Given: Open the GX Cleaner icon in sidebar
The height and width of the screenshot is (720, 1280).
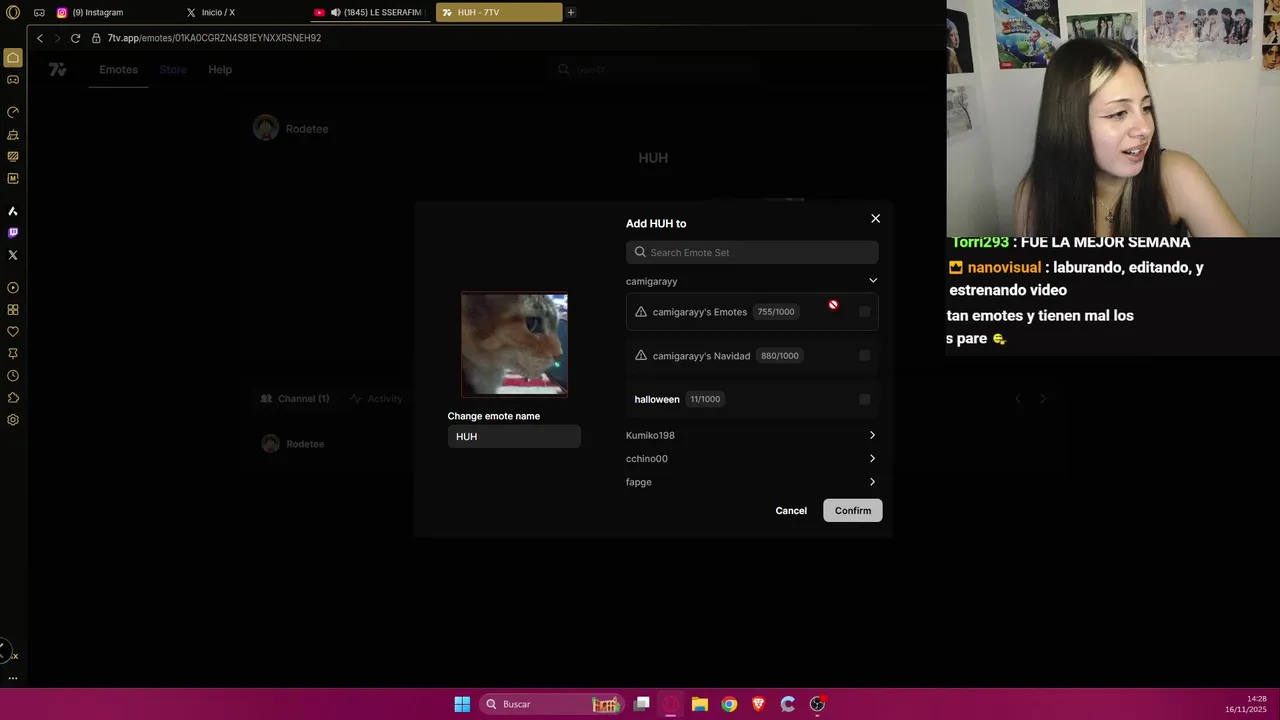Looking at the screenshot, I should click(13, 134).
